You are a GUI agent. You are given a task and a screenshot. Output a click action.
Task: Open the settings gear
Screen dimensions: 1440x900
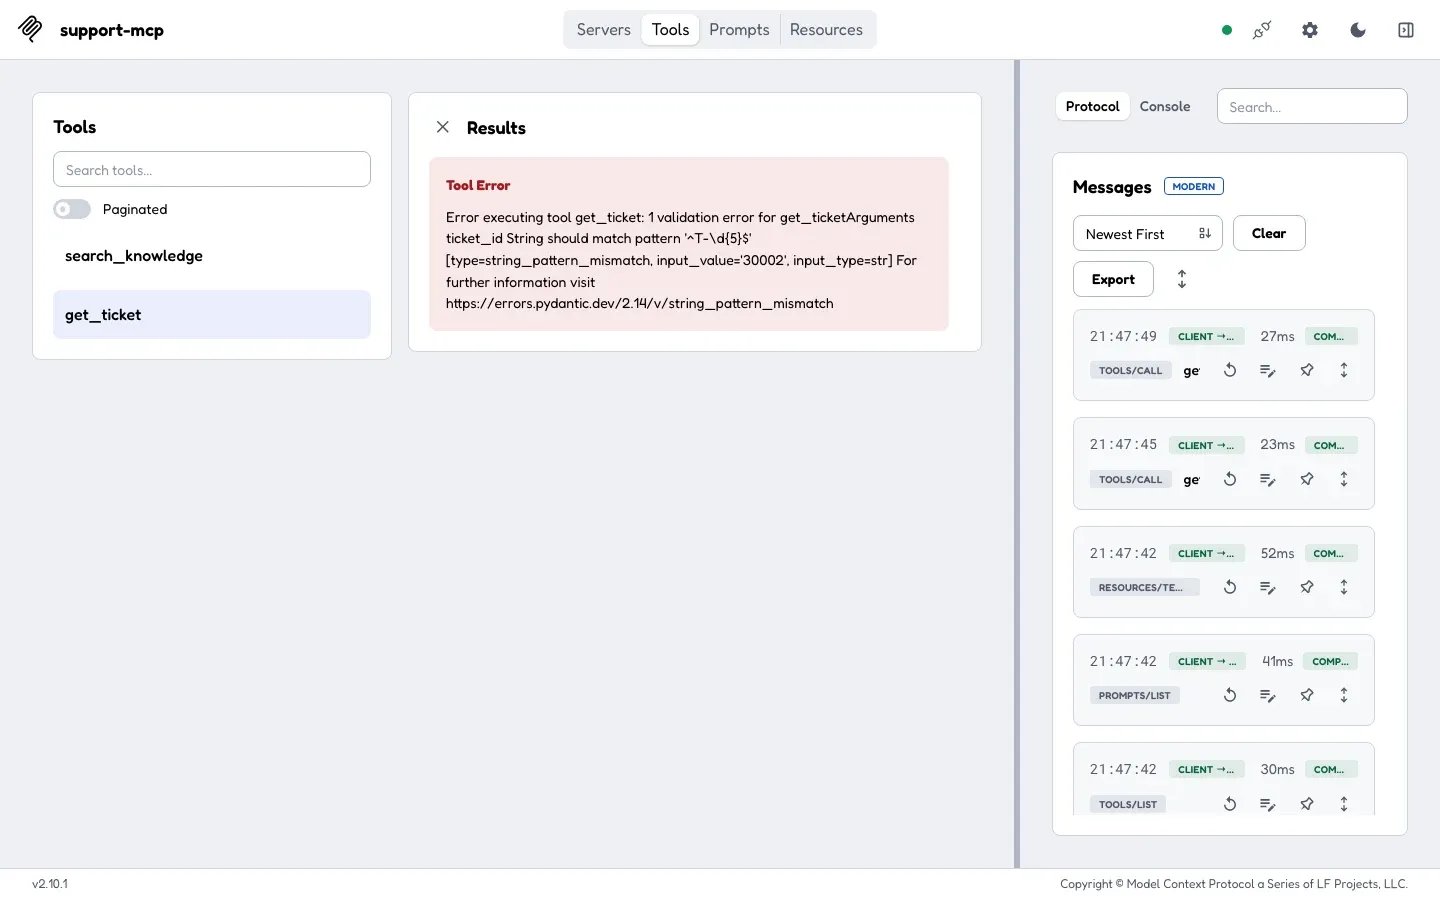pyautogui.click(x=1310, y=30)
